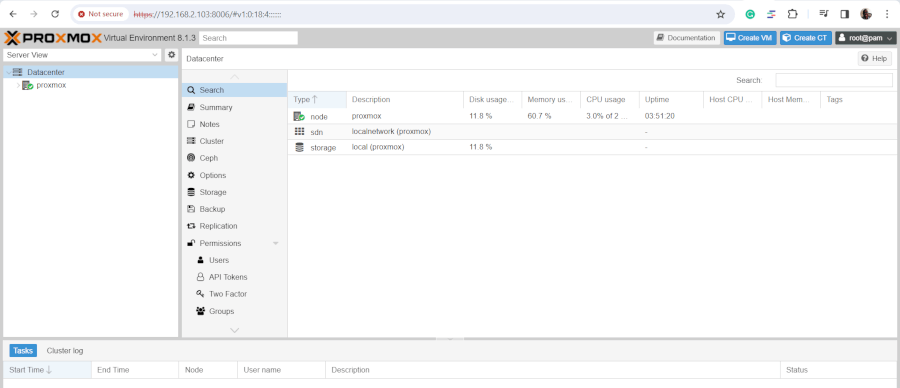The image size is (900, 388).
Task: Collapse the Permissions submenu arrow
Action: [276, 243]
